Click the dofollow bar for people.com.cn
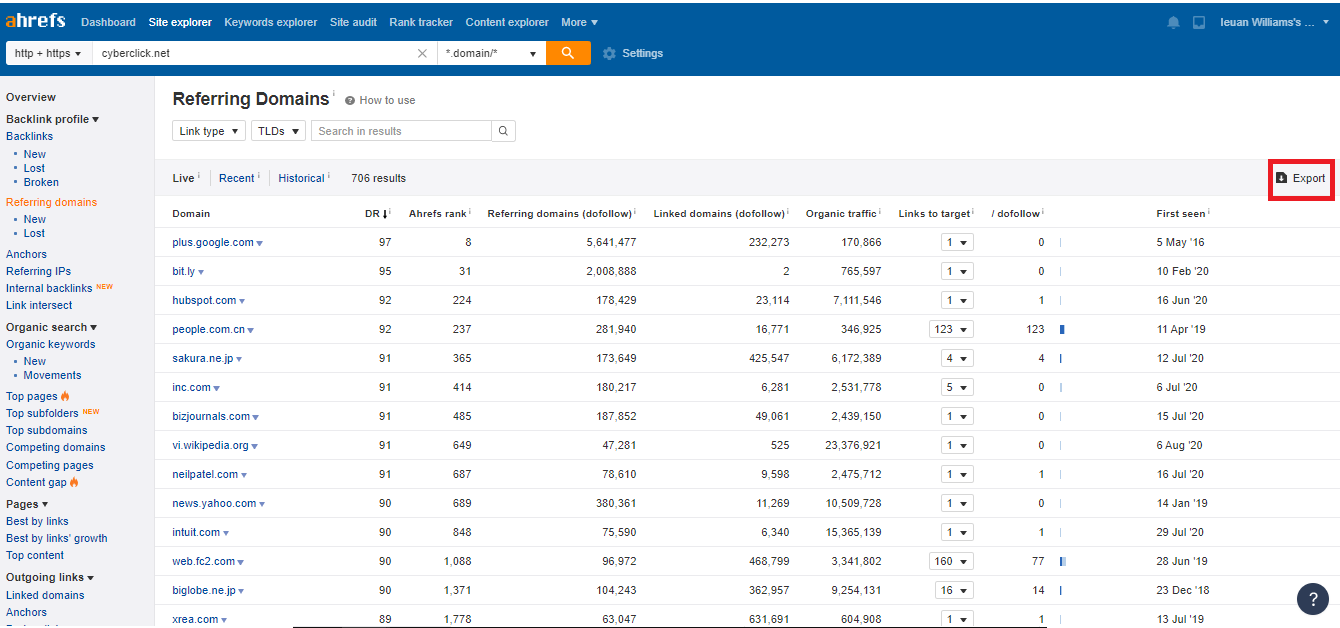Screen dimensions: 1340x628 point(1062,329)
